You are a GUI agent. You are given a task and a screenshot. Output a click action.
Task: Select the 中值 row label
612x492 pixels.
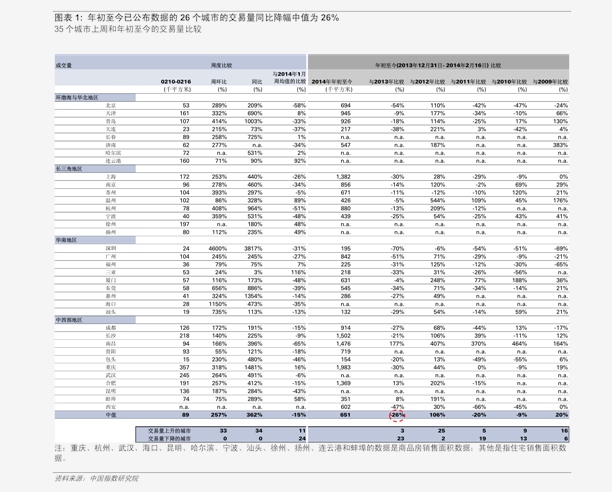click(x=111, y=415)
